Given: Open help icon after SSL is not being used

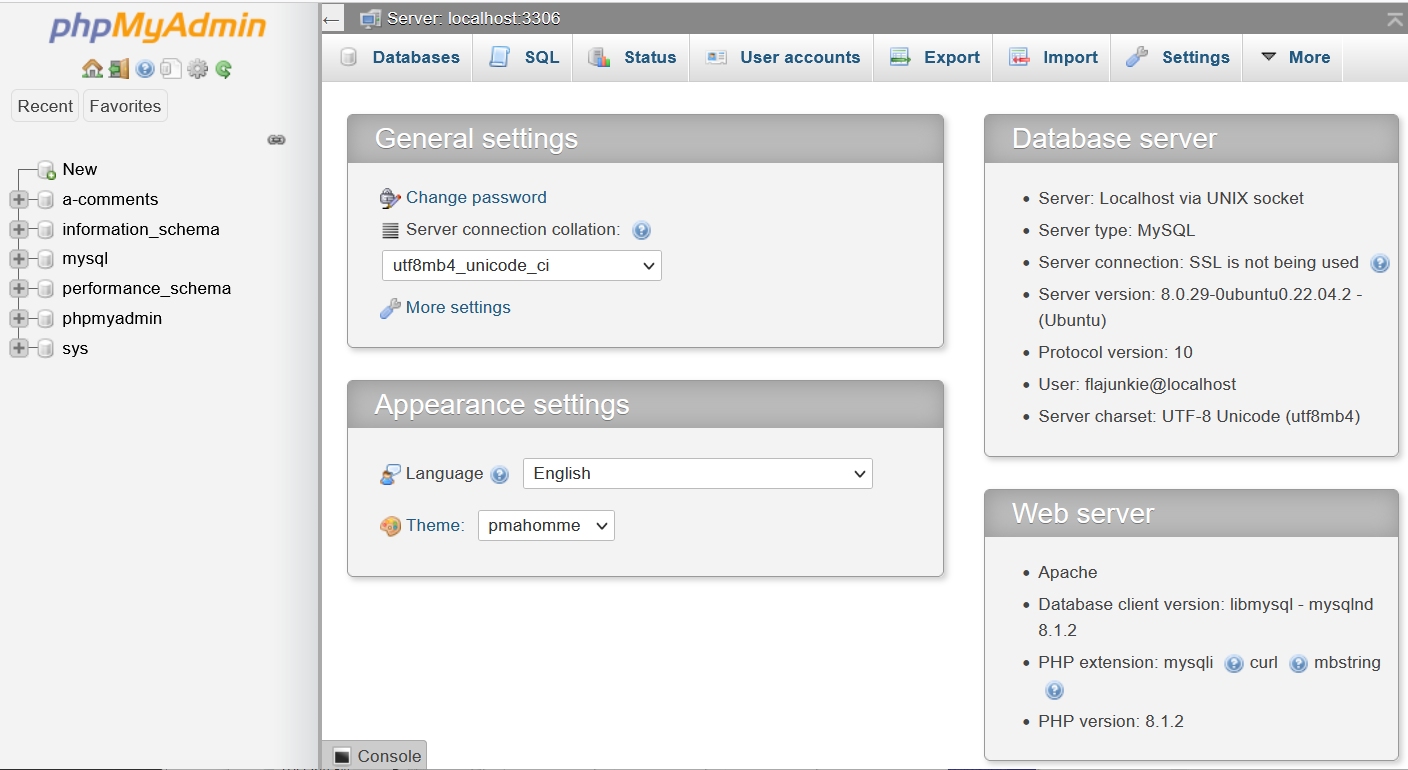Looking at the screenshot, I should (1380, 263).
